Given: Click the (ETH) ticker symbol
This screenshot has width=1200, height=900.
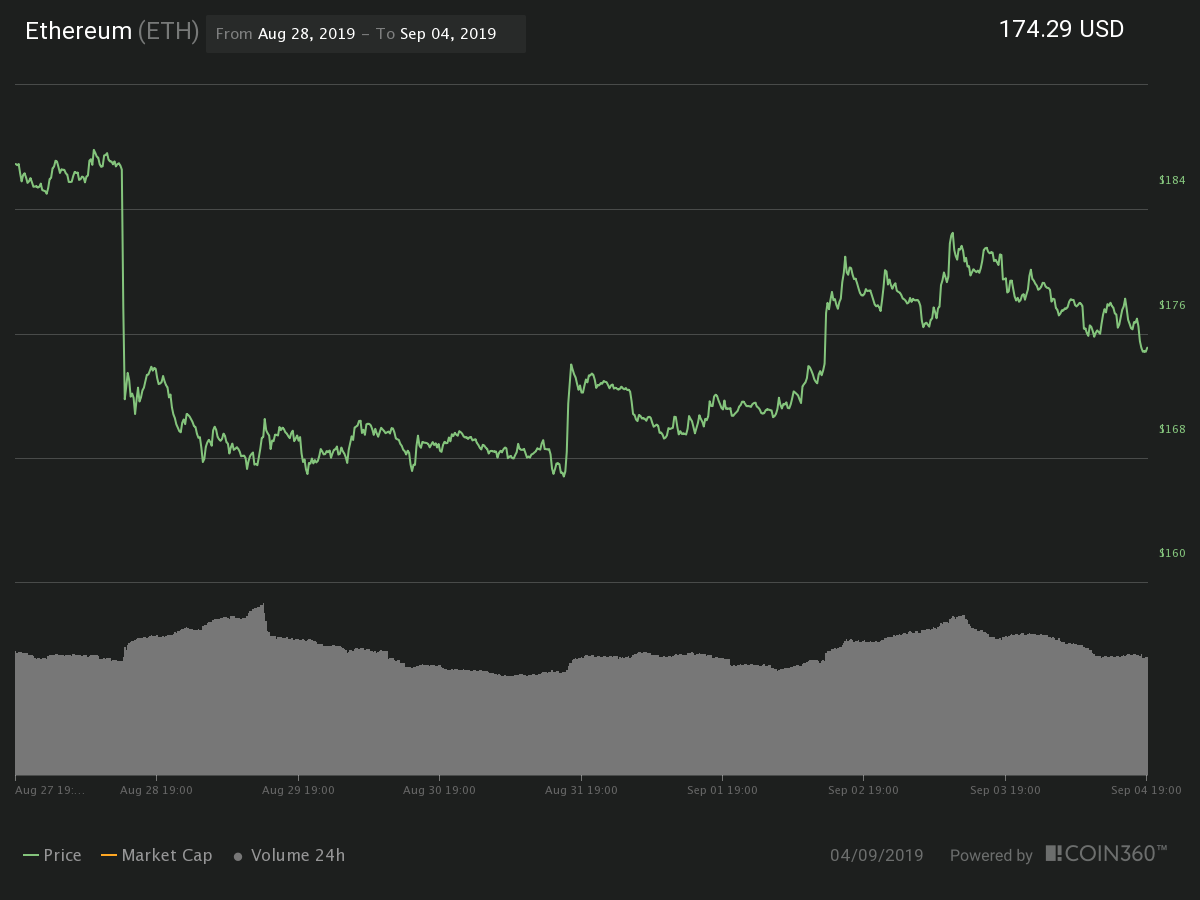Looking at the screenshot, I should click(x=169, y=31).
